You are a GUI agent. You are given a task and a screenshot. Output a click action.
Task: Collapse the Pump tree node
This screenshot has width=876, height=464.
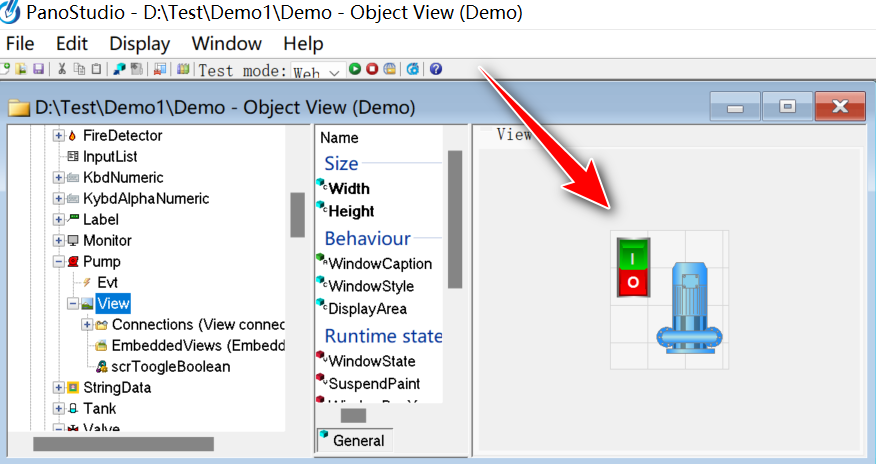58,261
